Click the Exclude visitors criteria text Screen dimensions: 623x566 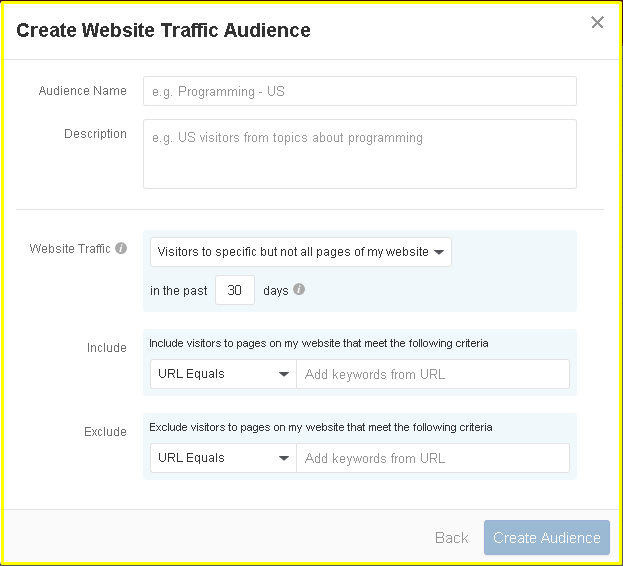pos(321,427)
